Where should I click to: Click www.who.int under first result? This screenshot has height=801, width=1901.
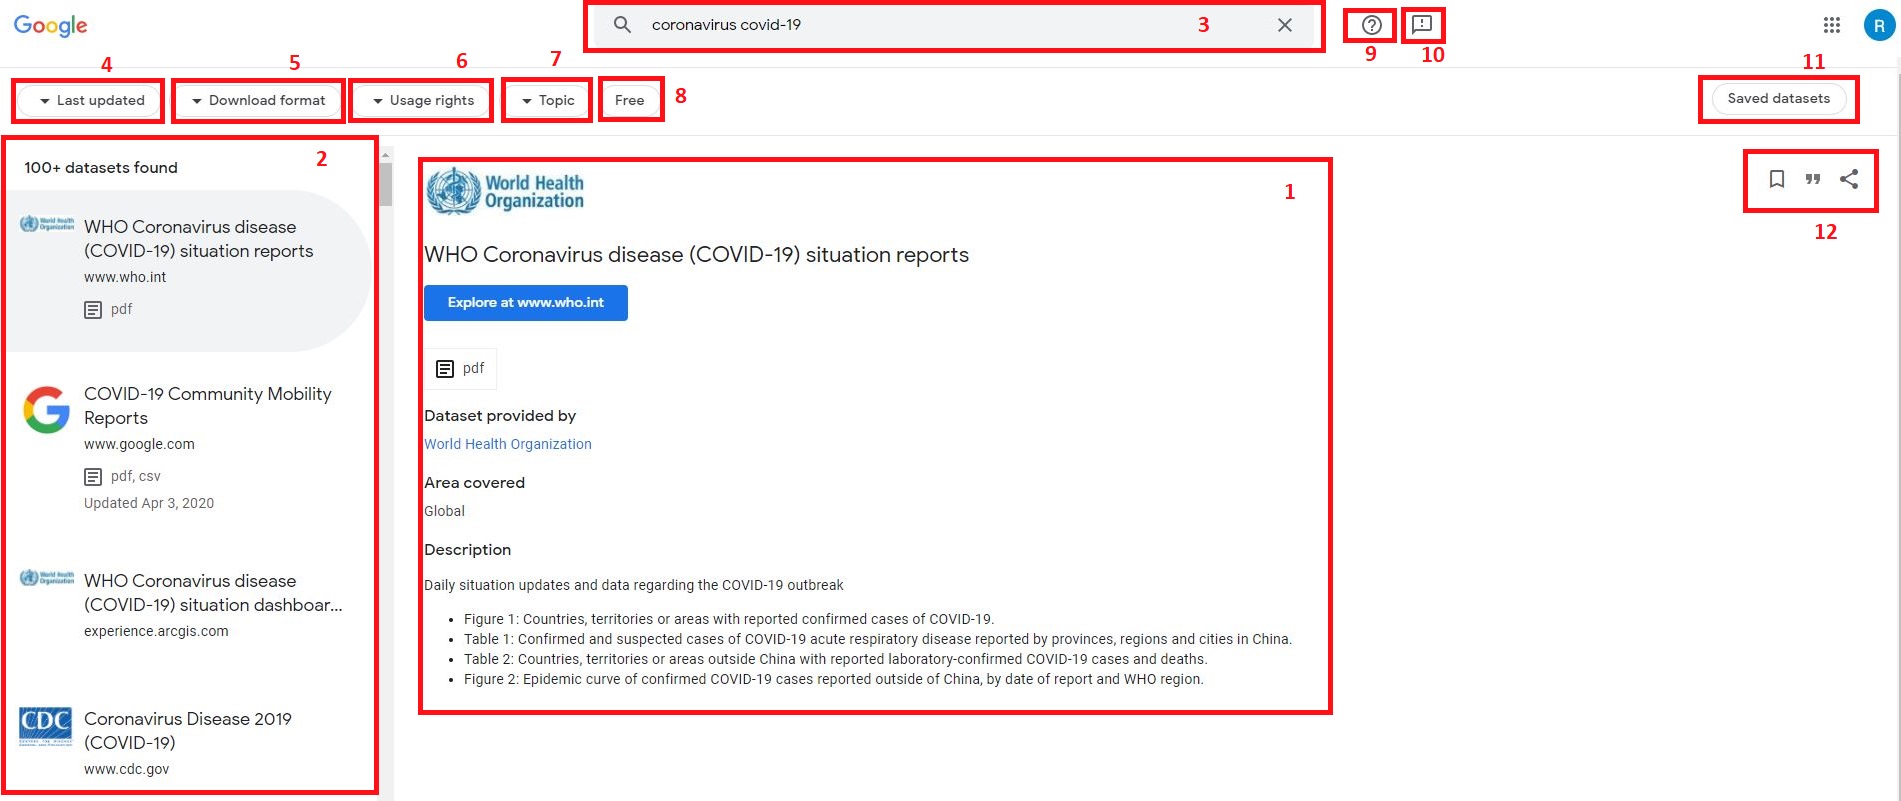[125, 277]
